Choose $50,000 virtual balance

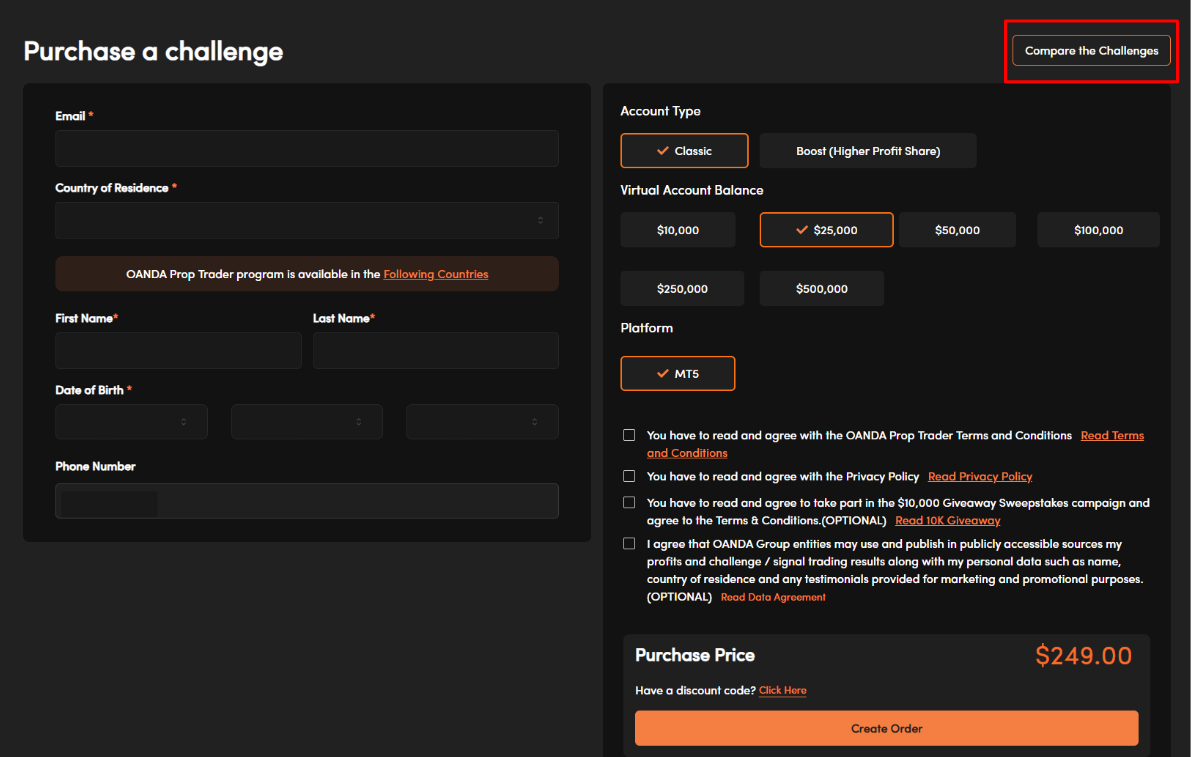[957, 229]
